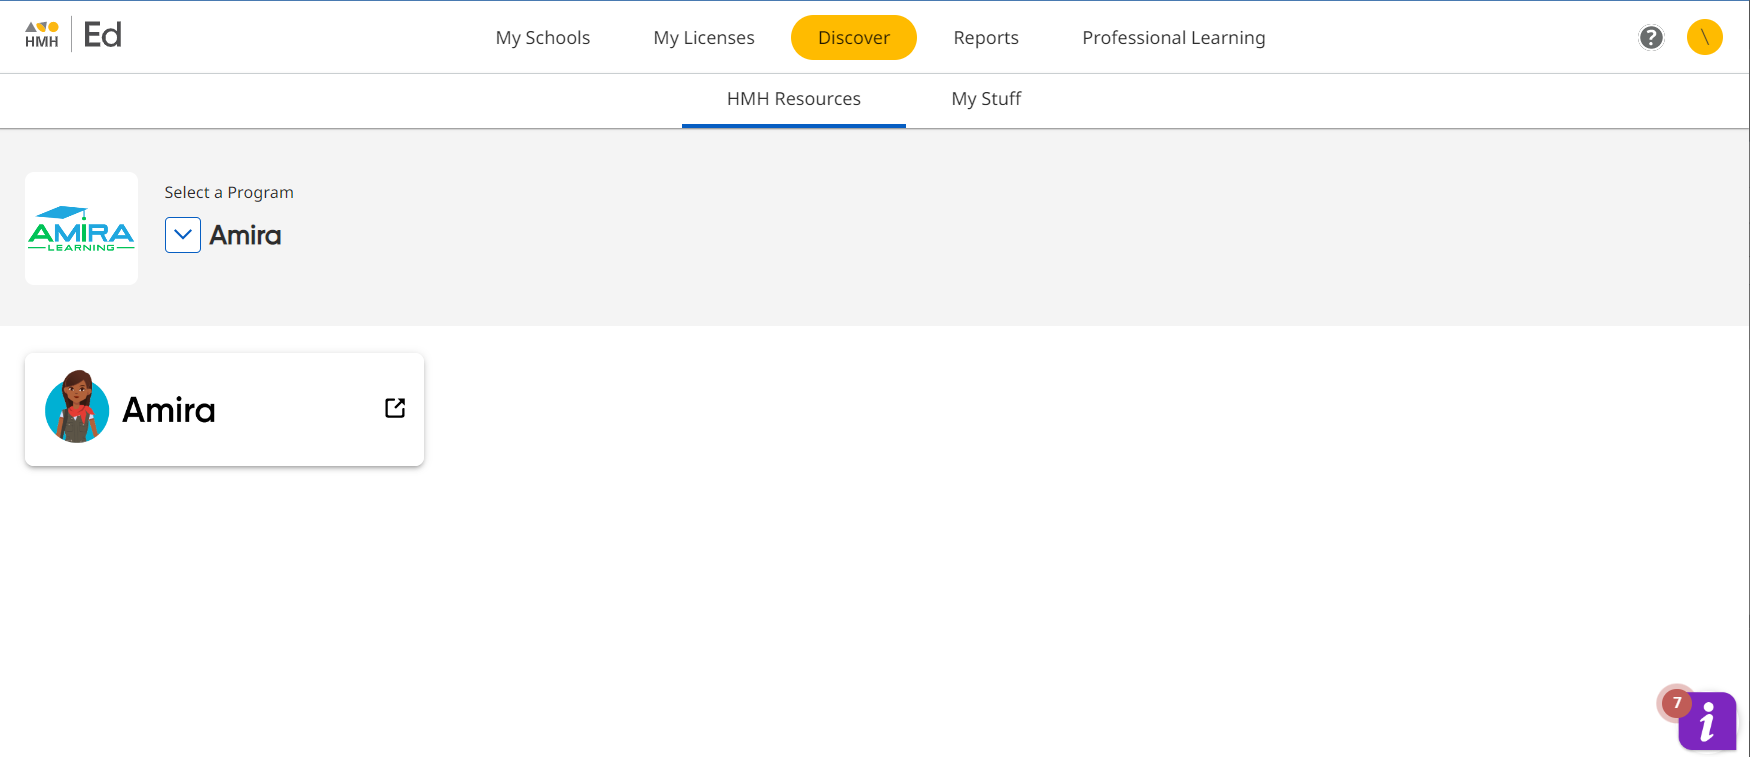Click Amira character avatar on the card
This screenshot has width=1750, height=757.
pyautogui.click(x=77, y=408)
